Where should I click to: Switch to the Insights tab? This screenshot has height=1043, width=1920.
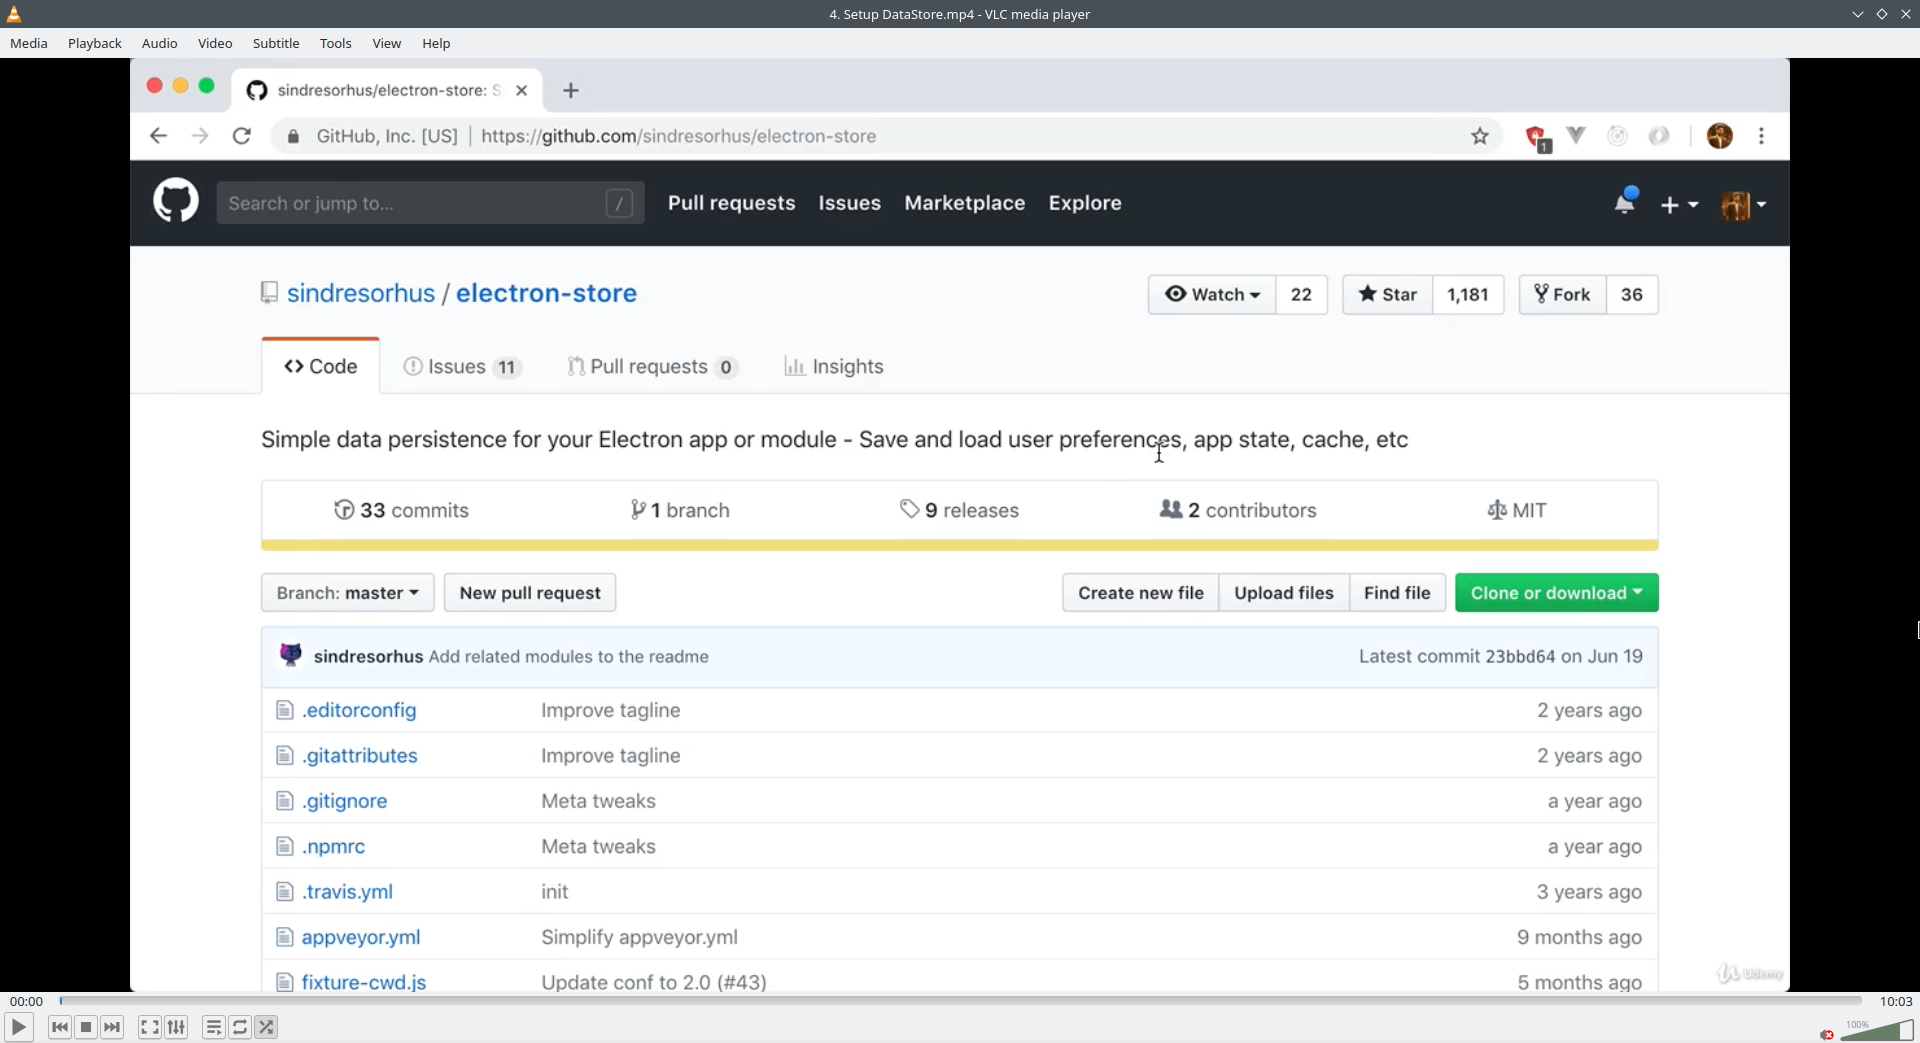[834, 366]
